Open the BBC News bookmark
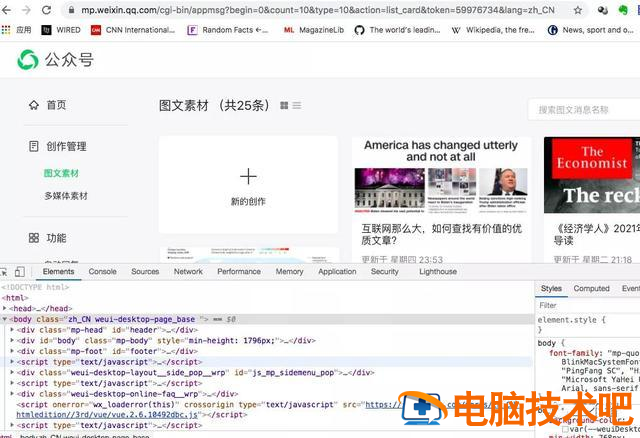This screenshot has height=438, width=640. coord(590,30)
